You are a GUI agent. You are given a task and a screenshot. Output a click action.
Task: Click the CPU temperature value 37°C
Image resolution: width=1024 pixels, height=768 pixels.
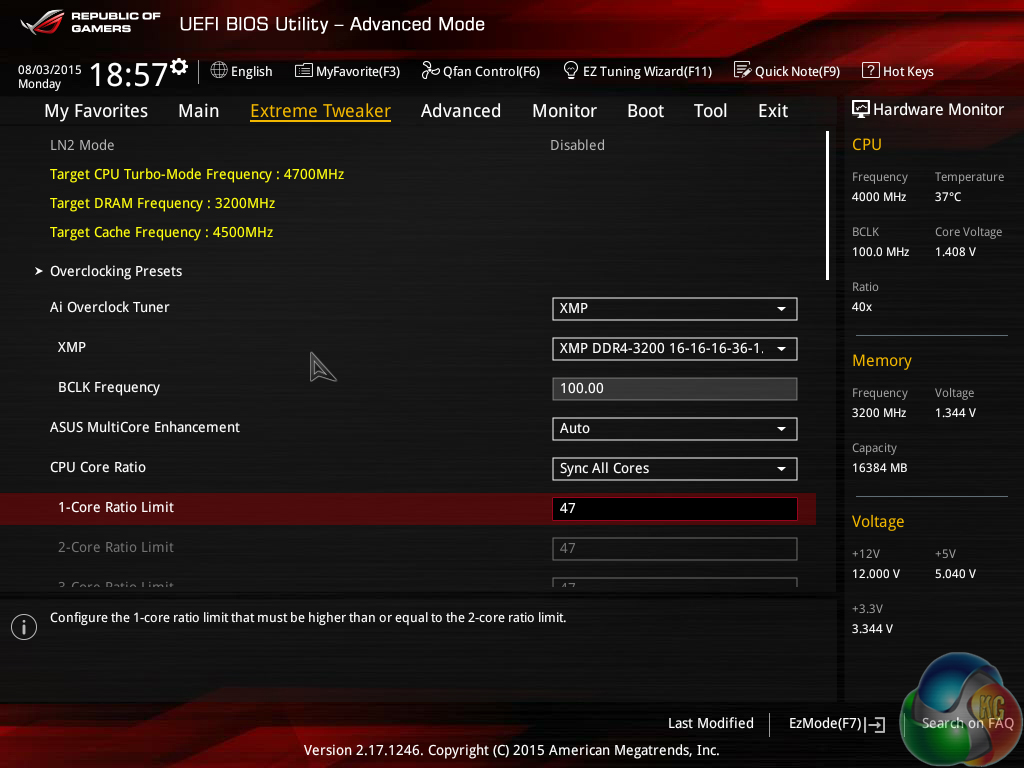coord(948,197)
